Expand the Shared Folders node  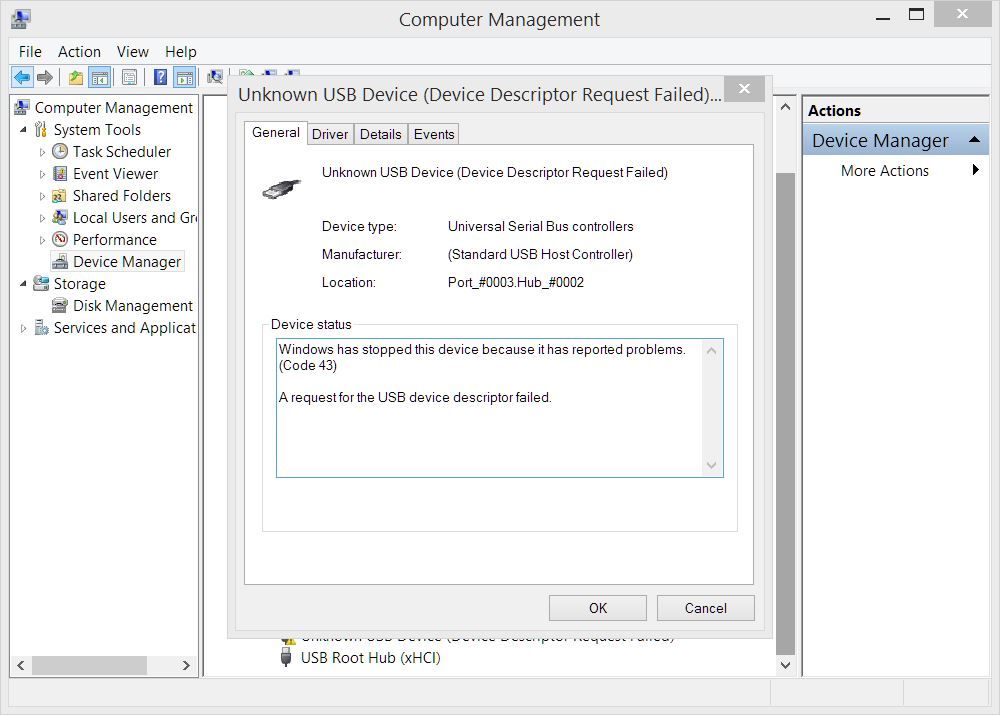42,196
